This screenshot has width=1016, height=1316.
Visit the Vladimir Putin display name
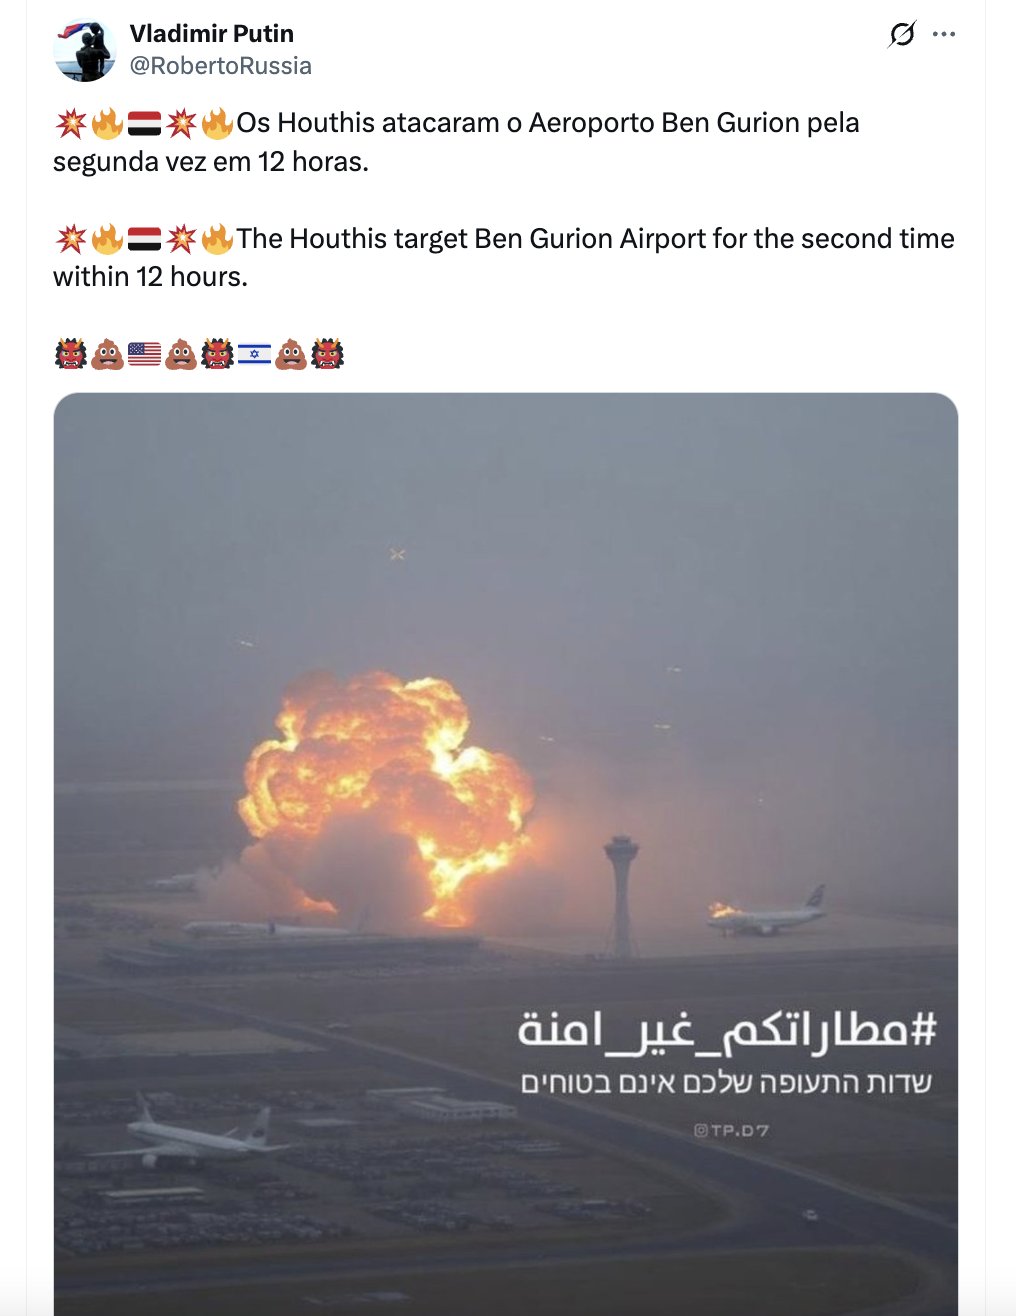pos(212,33)
